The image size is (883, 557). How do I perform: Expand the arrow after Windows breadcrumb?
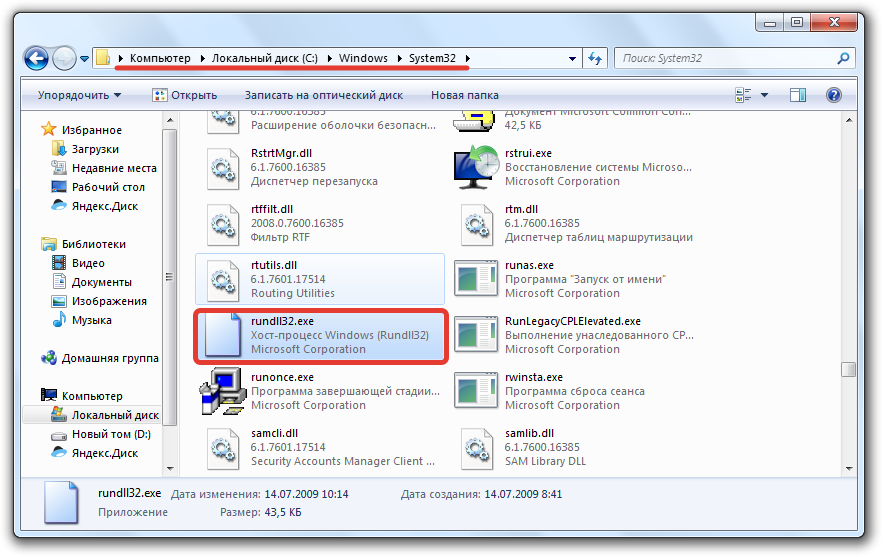(399, 58)
